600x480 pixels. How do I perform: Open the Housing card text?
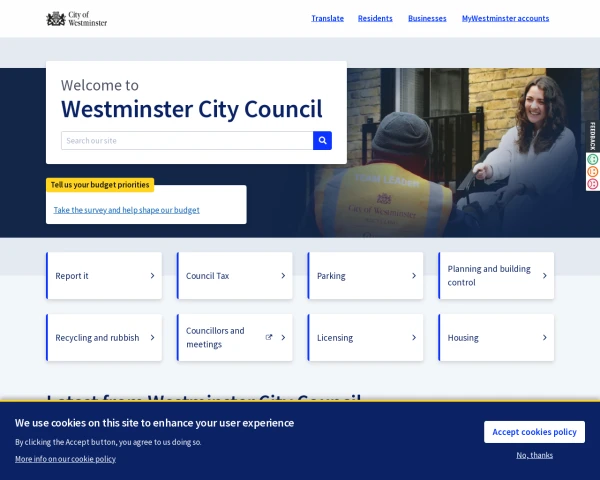[x=463, y=338]
